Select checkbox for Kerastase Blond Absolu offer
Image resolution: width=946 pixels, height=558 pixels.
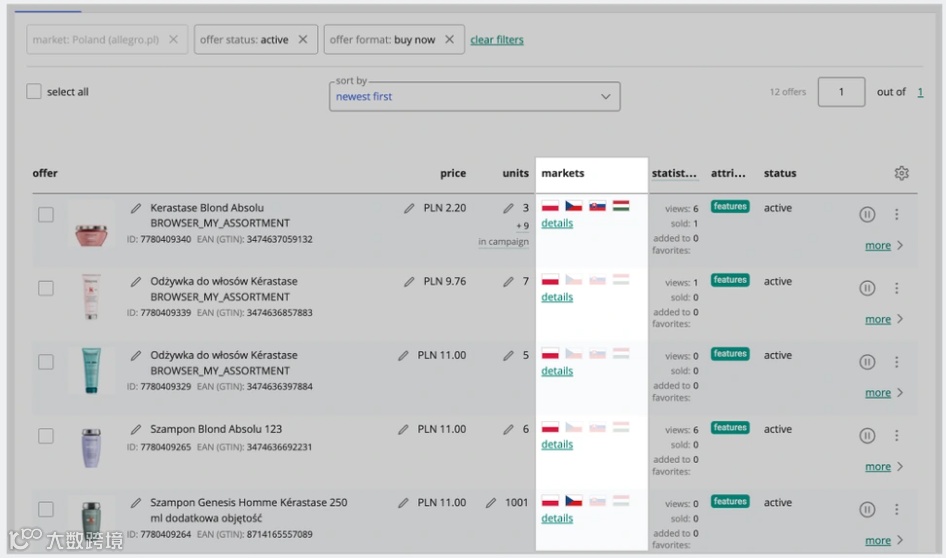click(x=46, y=215)
